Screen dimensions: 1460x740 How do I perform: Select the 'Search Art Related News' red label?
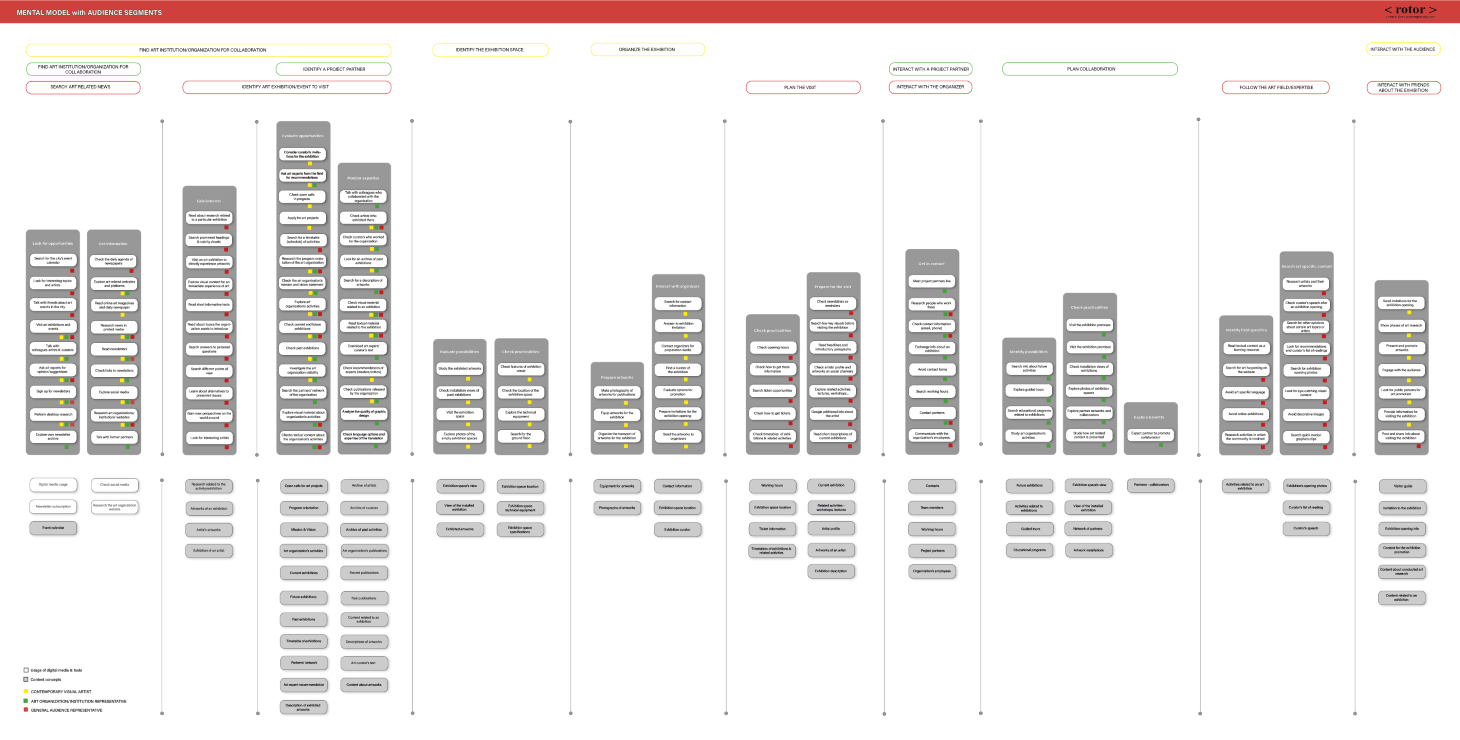click(x=83, y=88)
